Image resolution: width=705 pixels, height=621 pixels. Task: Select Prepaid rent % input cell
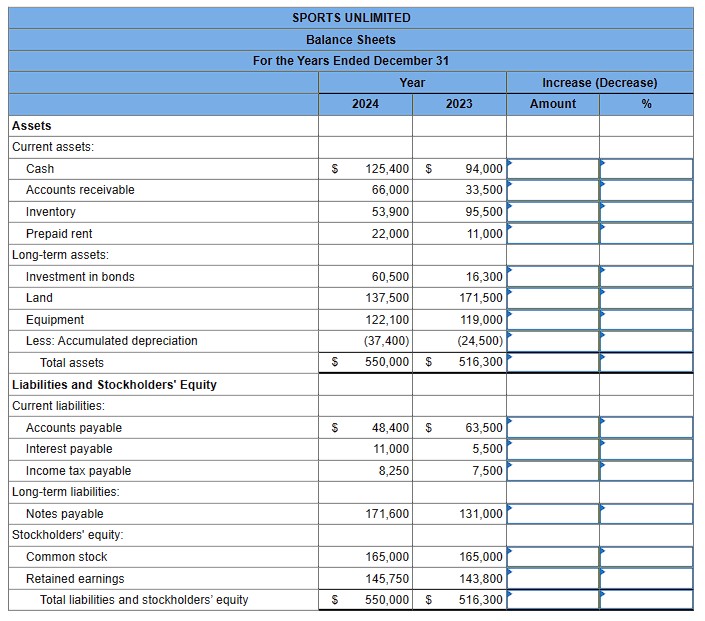647,234
